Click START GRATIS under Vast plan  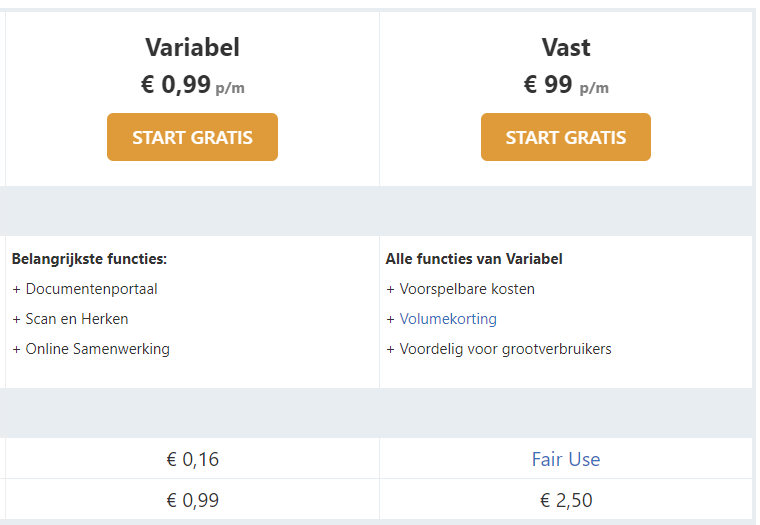click(x=566, y=137)
